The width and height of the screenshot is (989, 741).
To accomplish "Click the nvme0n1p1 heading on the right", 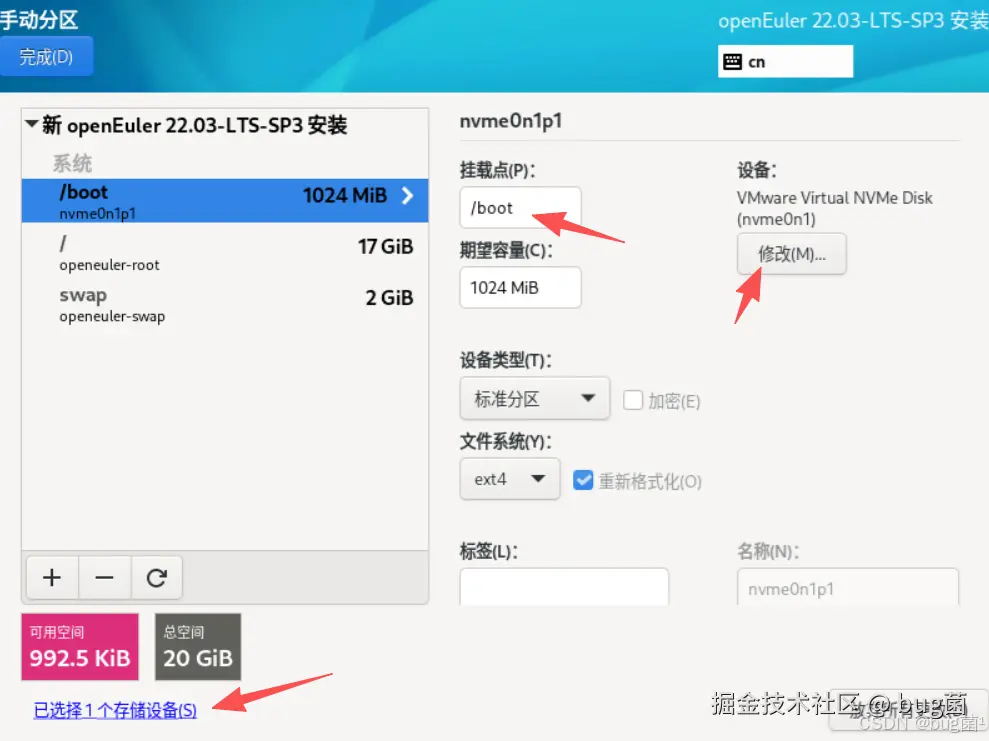I will [x=511, y=120].
